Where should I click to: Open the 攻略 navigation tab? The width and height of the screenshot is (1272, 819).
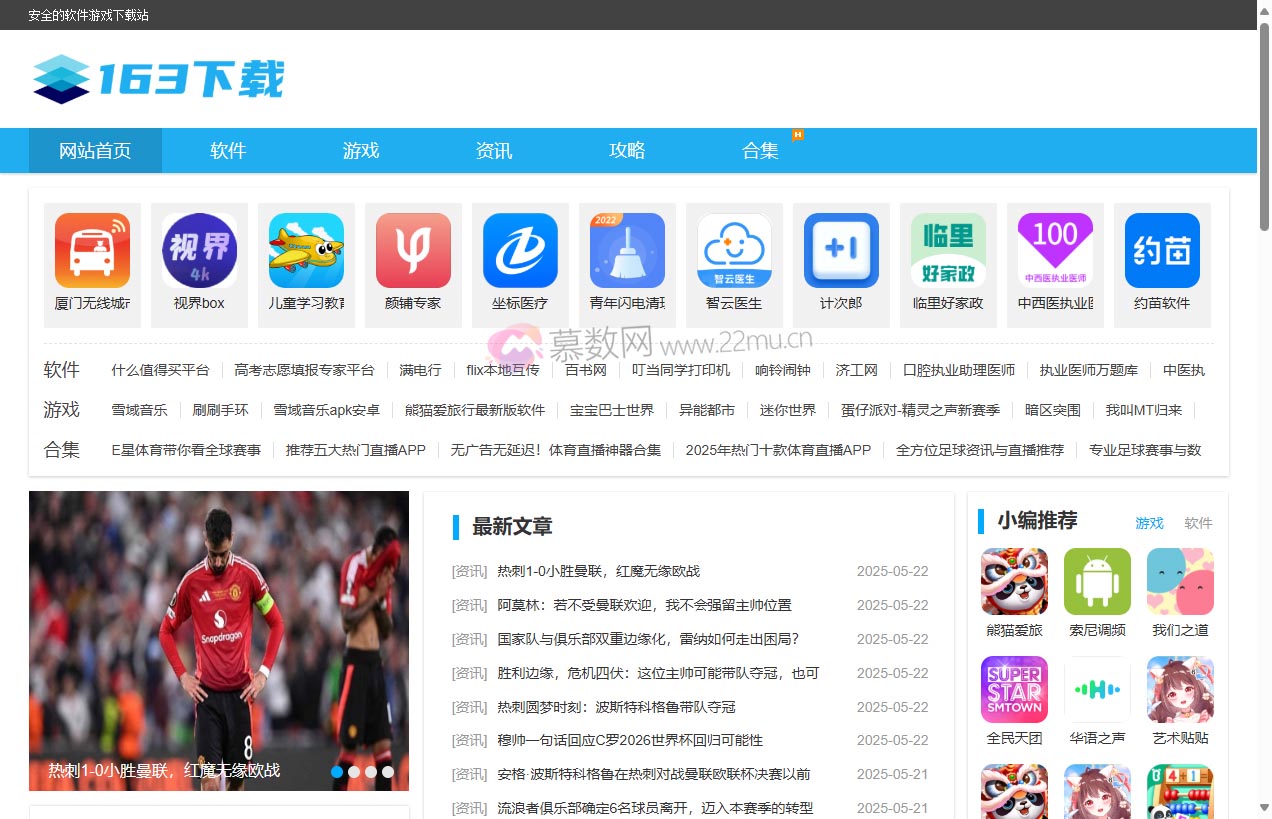click(627, 150)
